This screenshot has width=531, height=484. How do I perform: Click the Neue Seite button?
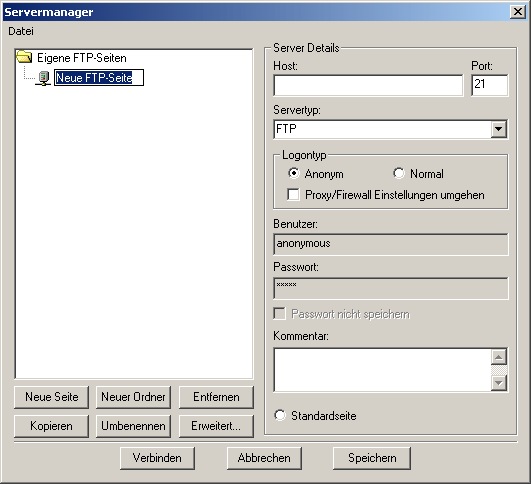point(51,397)
